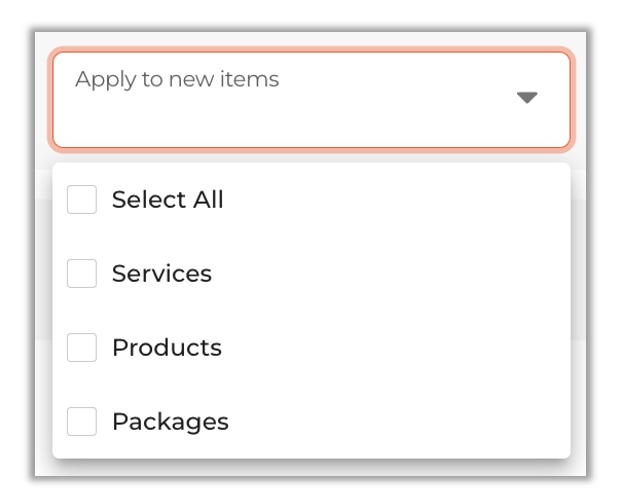The height and width of the screenshot is (502, 628).
Task: Click the orange-outlined dropdown box border area
Action: [312, 50]
